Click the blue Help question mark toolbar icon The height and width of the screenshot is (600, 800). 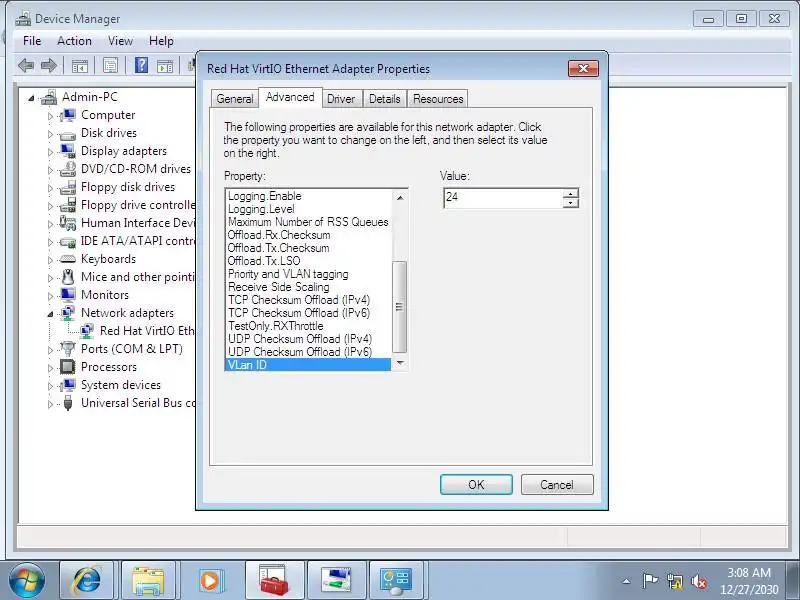pyautogui.click(x=141, y=65)
